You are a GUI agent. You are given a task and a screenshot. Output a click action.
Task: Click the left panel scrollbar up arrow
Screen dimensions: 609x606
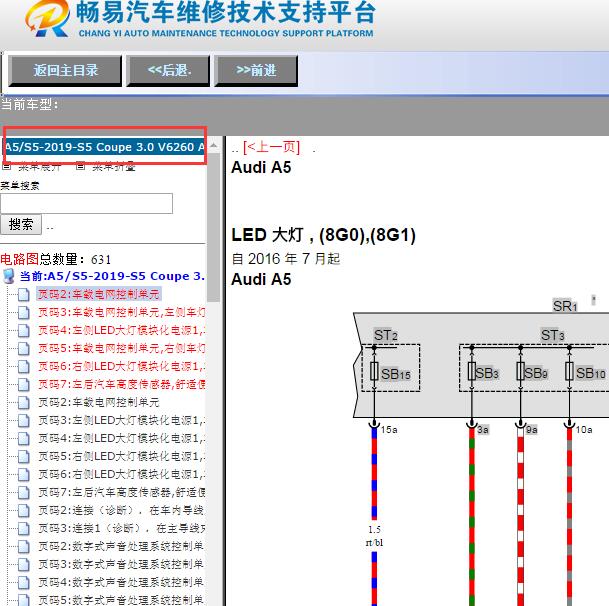[x=214, y=146]
